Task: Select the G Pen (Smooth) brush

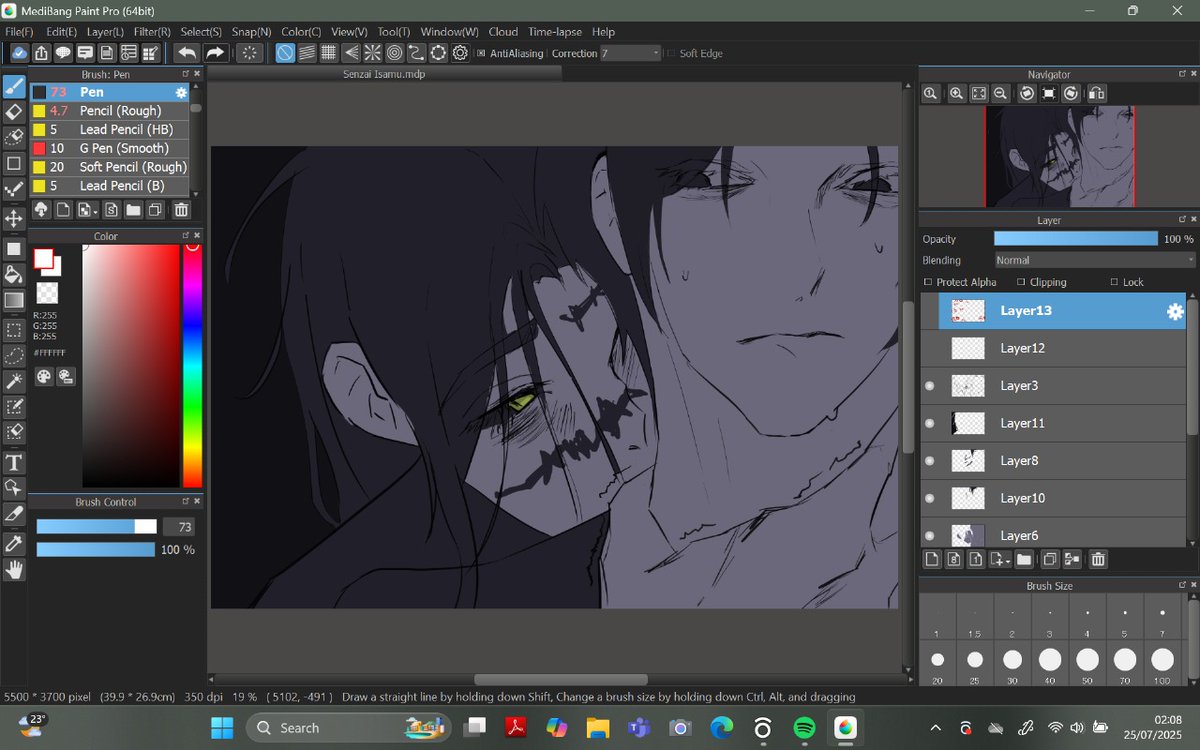Action: tap(109, 148)
